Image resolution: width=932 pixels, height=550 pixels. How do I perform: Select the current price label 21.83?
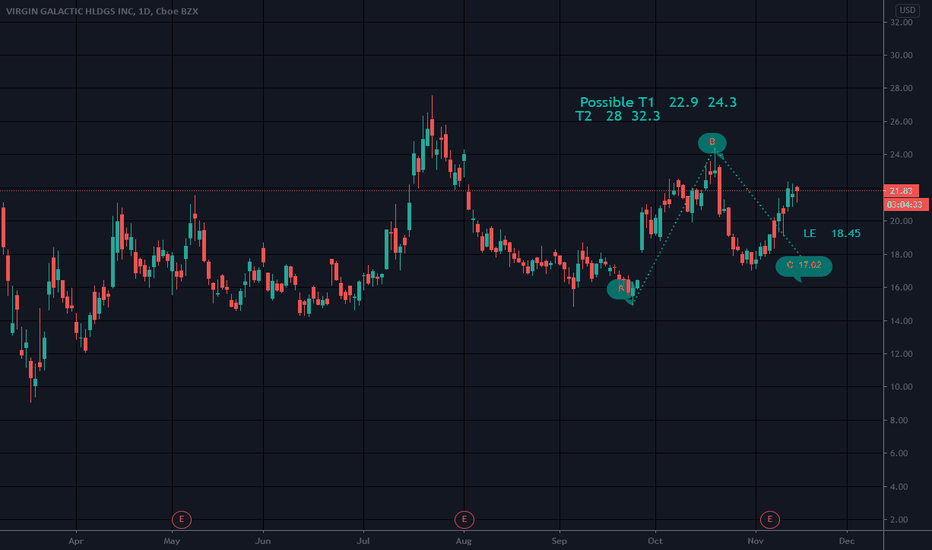901,191
